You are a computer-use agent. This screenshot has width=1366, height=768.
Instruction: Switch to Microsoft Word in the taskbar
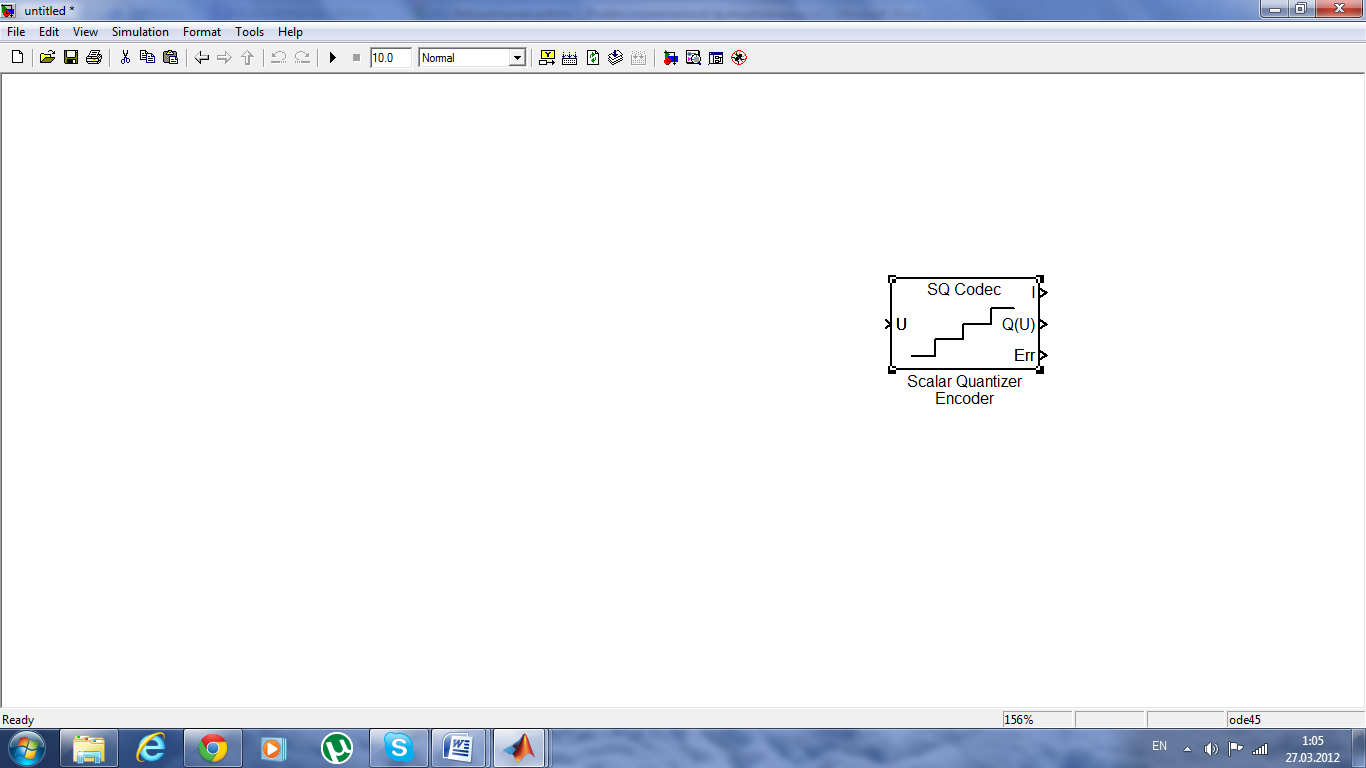pos(459,748)
